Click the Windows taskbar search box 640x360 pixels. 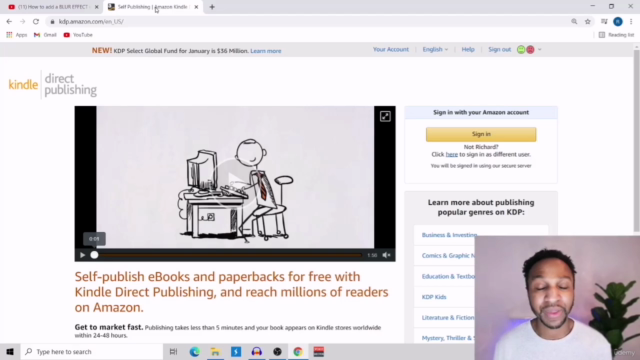tap(92, 351)
